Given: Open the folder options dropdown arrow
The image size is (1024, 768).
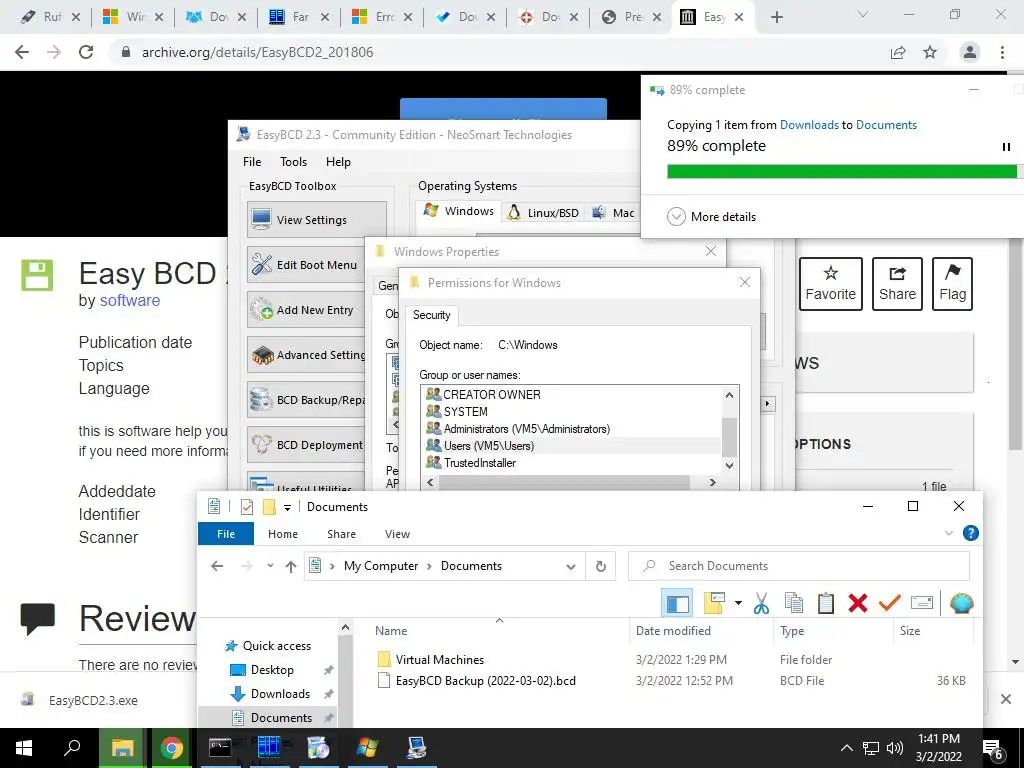Looking at the screenshot, I should (738, 603).
